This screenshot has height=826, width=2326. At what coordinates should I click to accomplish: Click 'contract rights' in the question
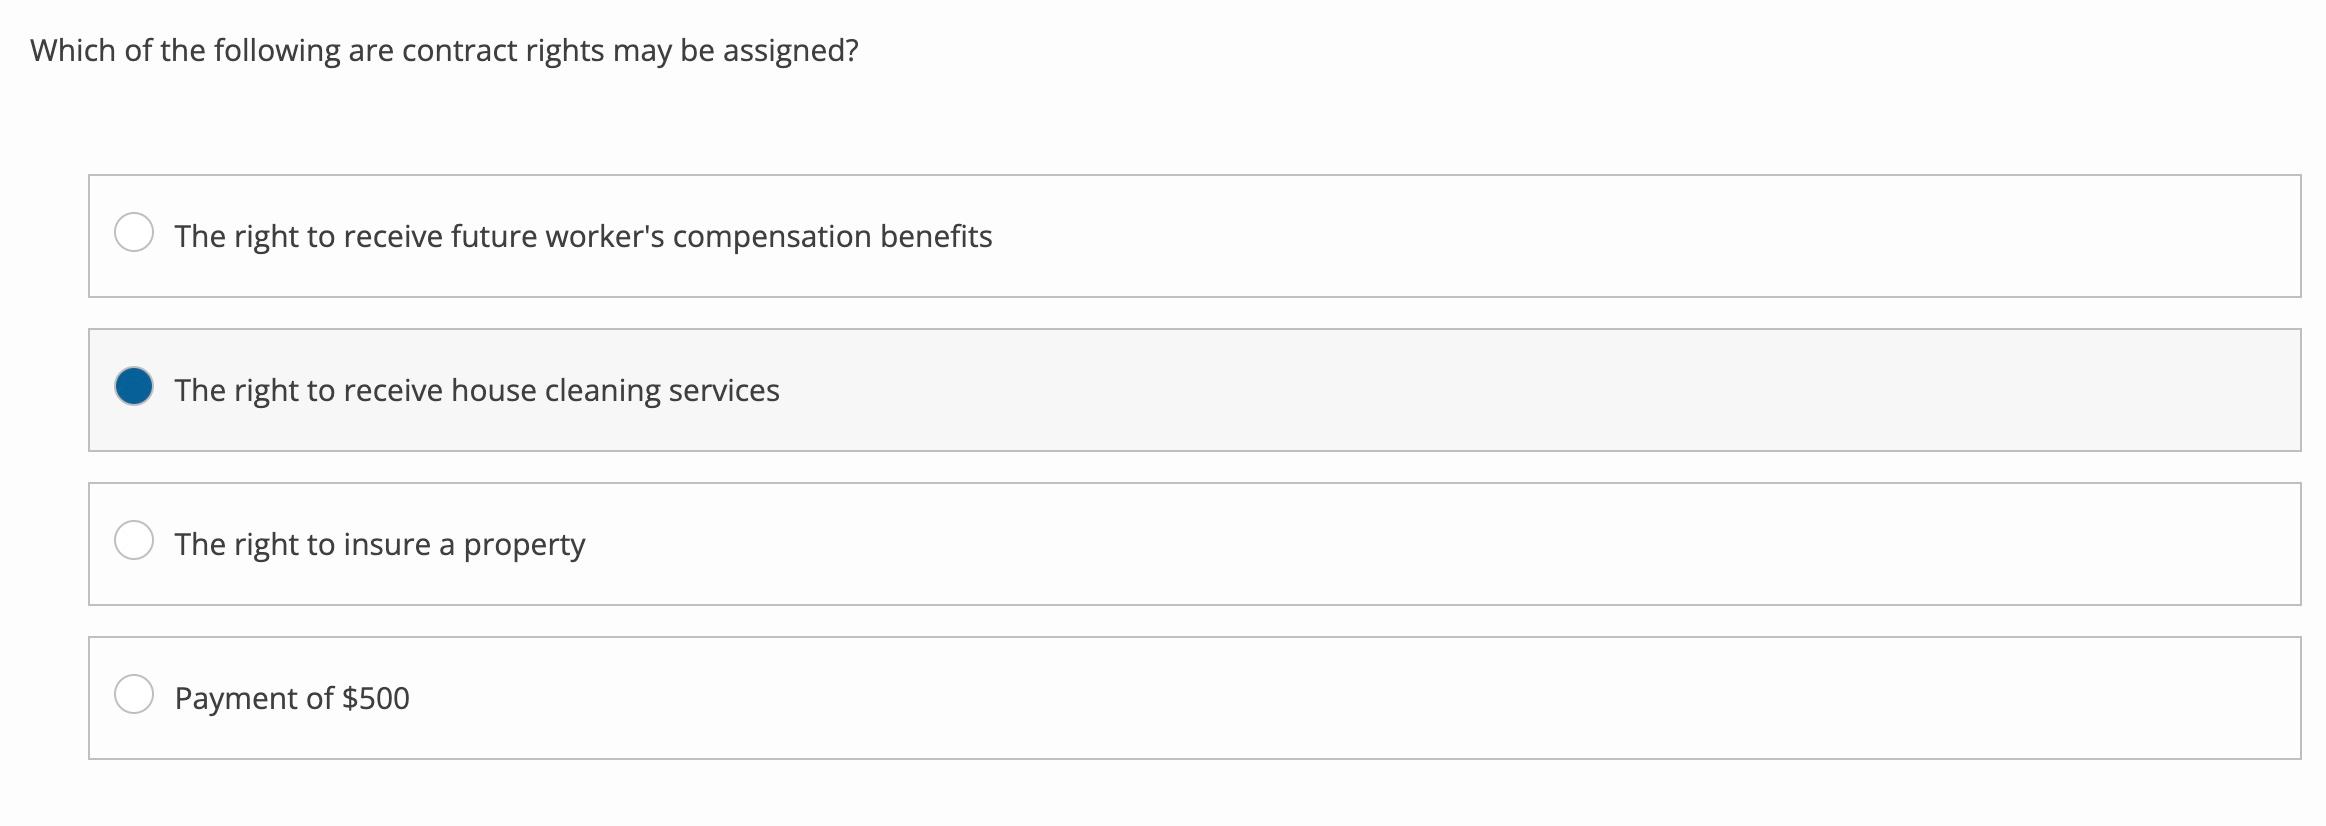(x=503, y=51)
